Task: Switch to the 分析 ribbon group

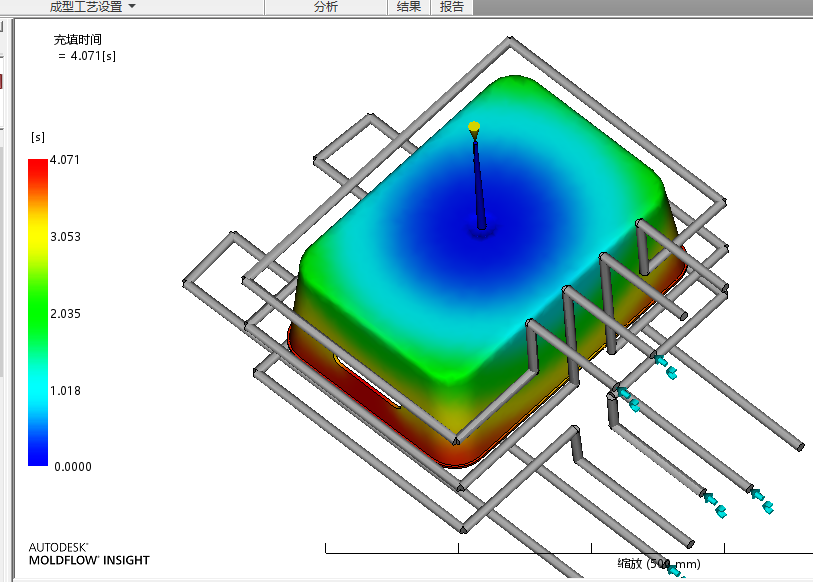Action: tap(326, 7)
